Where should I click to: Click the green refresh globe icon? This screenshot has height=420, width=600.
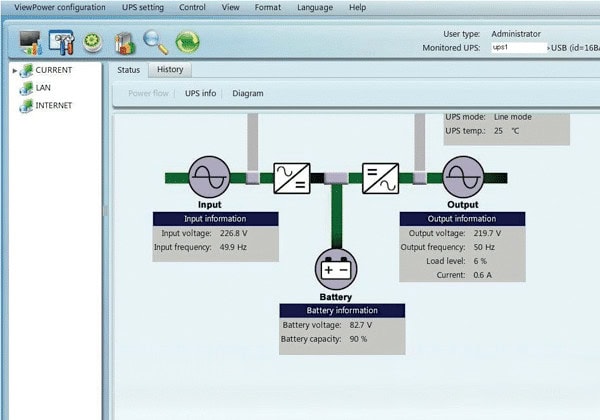click(188, 42)
